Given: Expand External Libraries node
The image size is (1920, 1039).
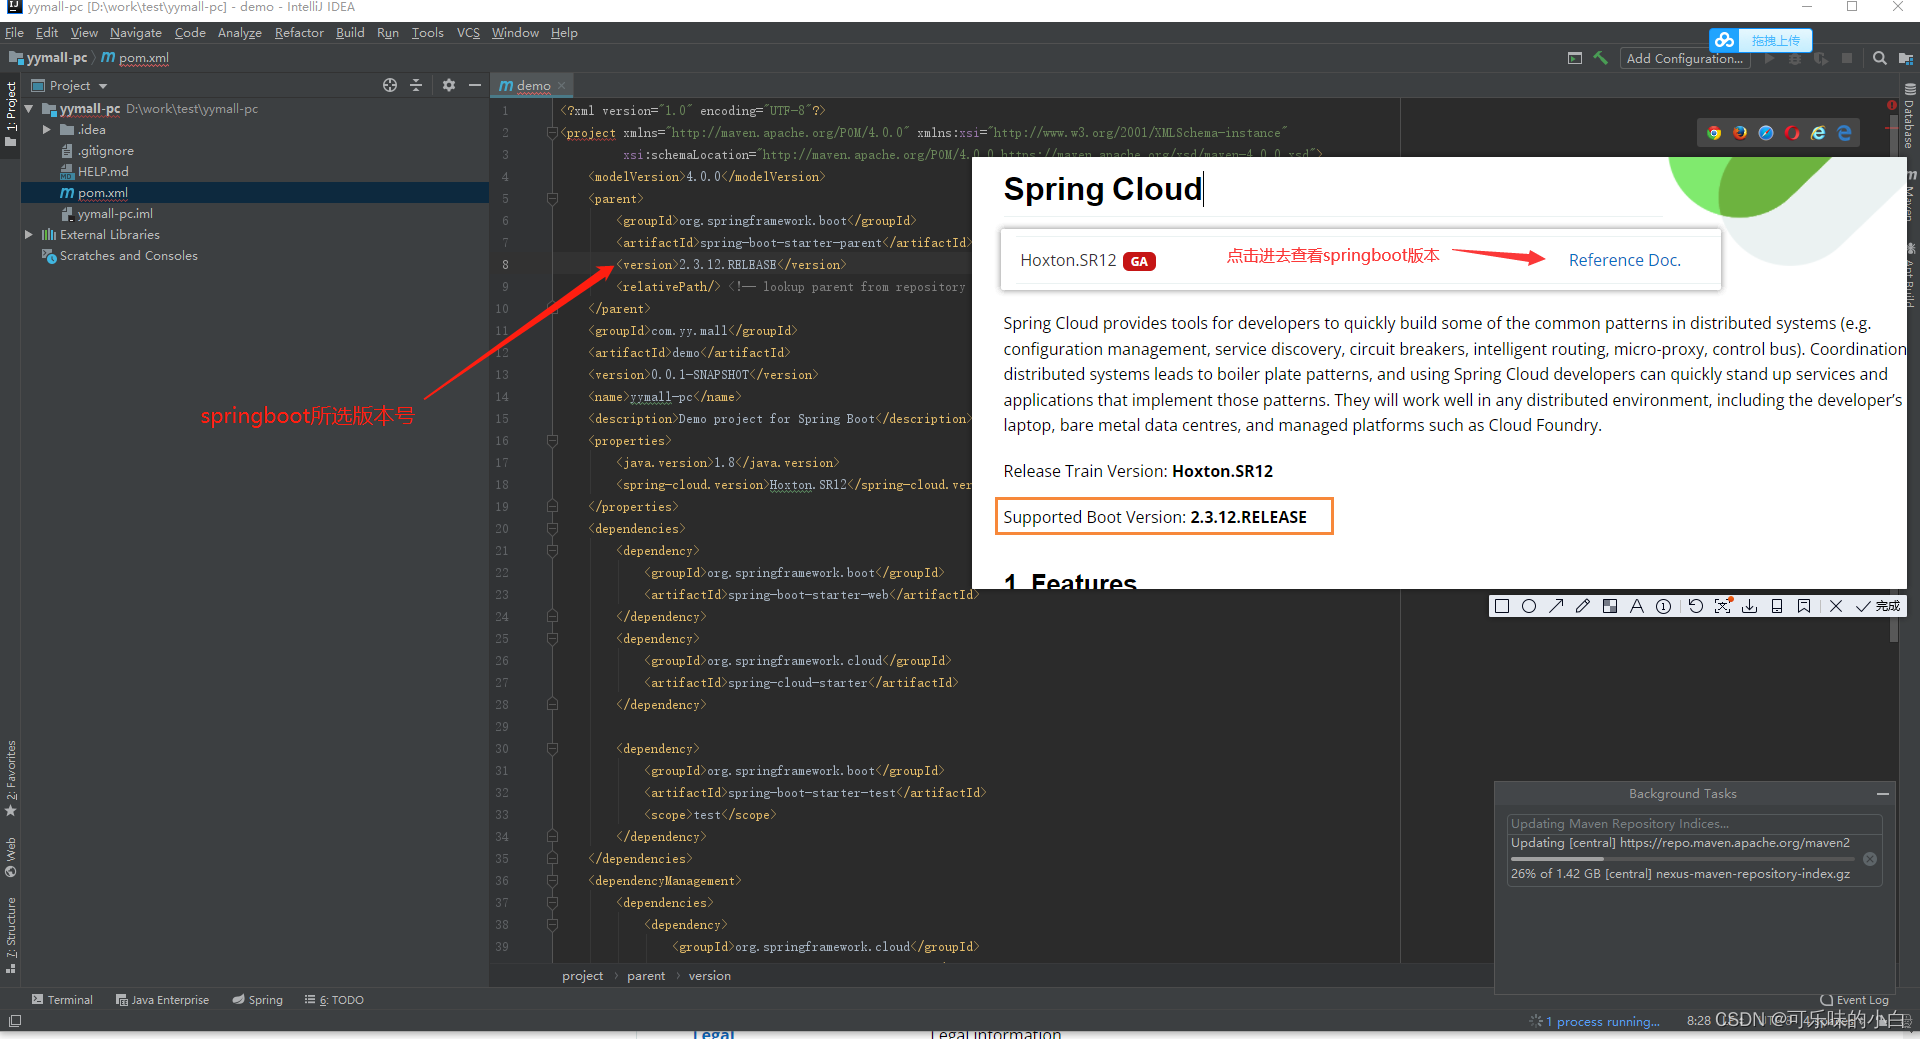Looking at the screenshot, I should 29,235.
